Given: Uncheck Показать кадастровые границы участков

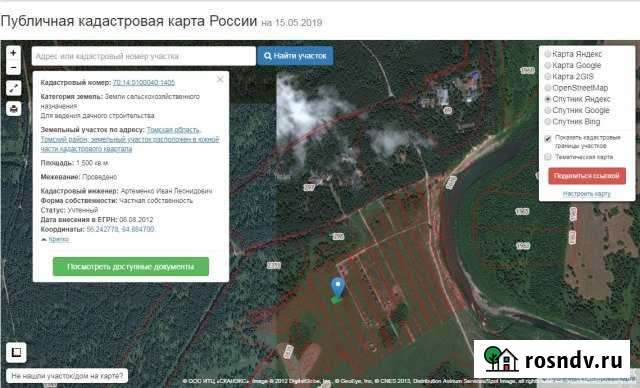Looking at the screenshot, I should [548, 139].
